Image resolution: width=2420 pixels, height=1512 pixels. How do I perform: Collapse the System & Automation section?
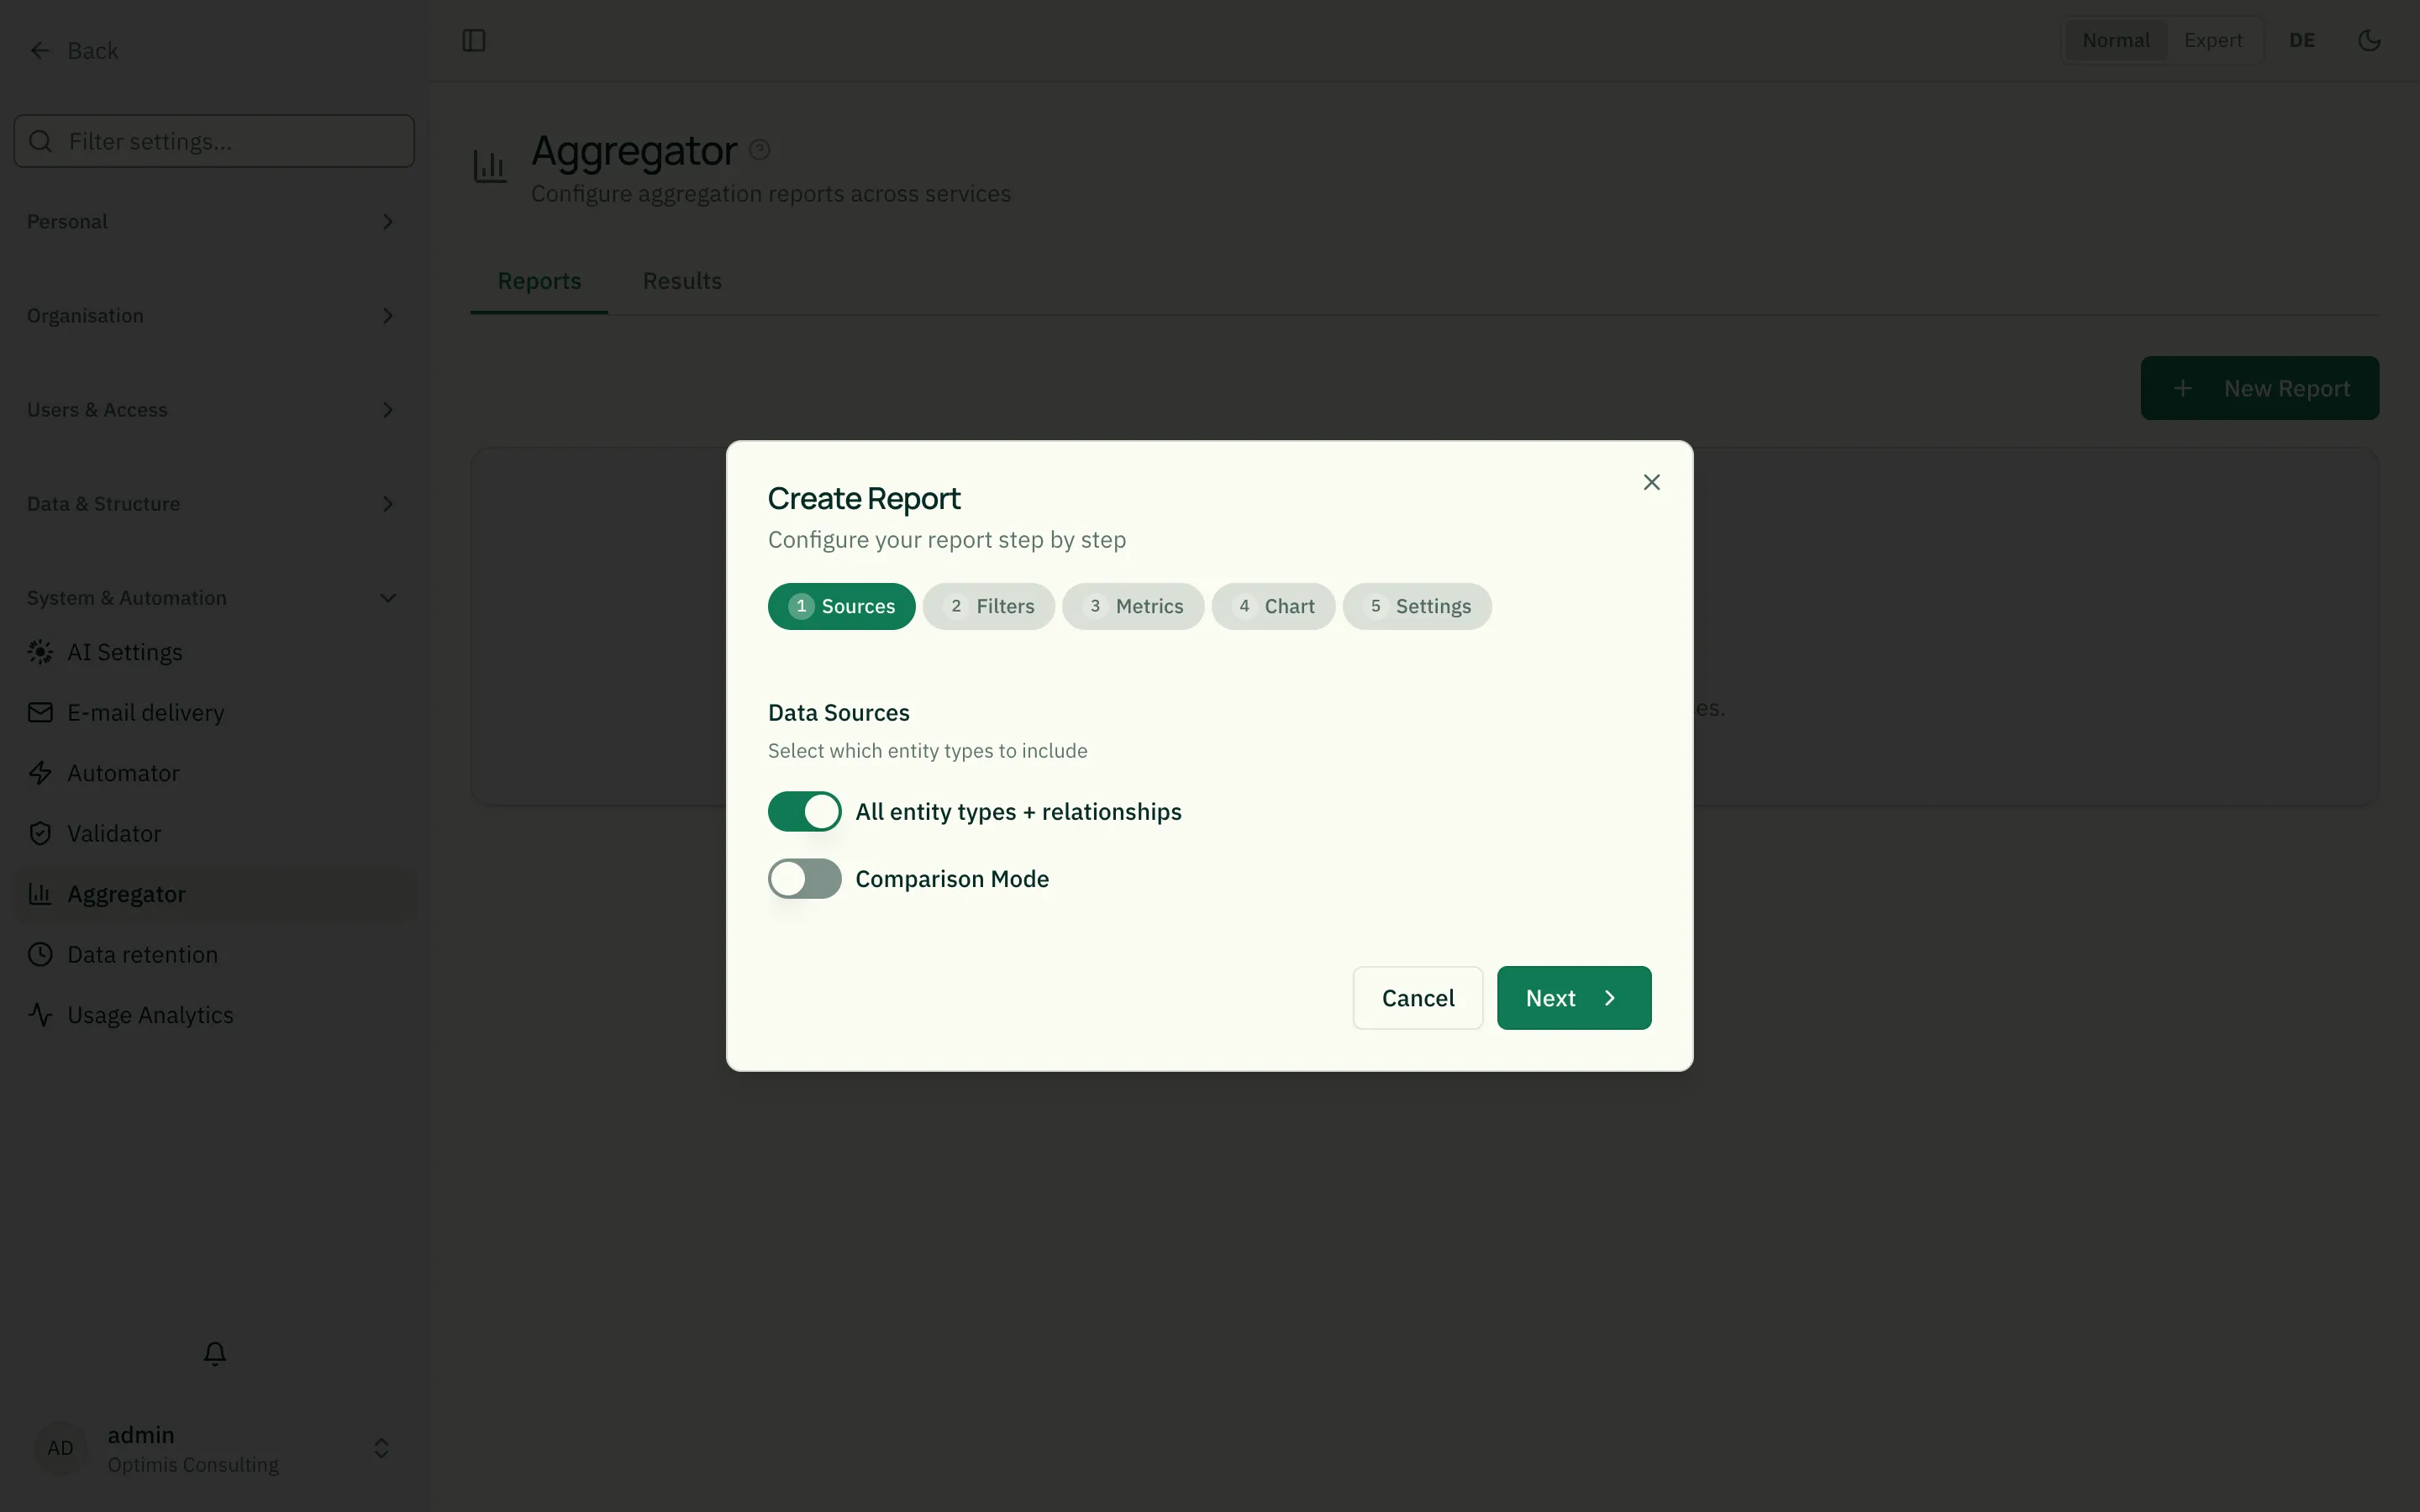coord(213,598)
